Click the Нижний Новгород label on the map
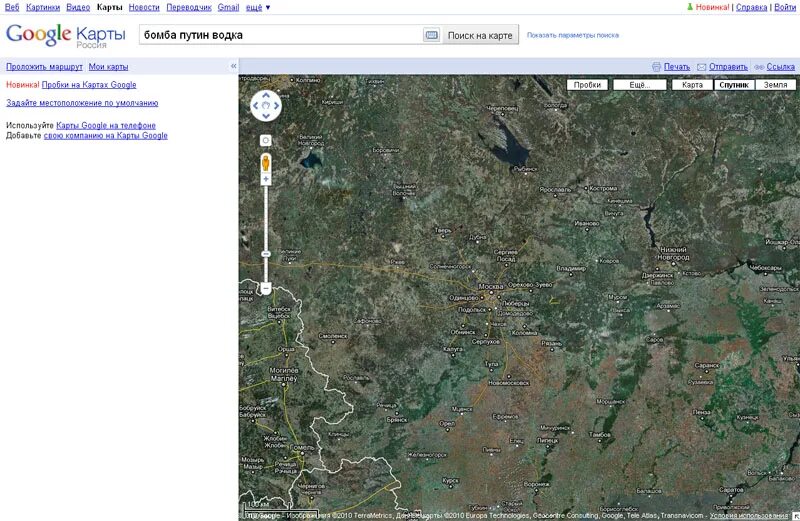This screenshot has height=521, width=800. [x=673, y=254]
